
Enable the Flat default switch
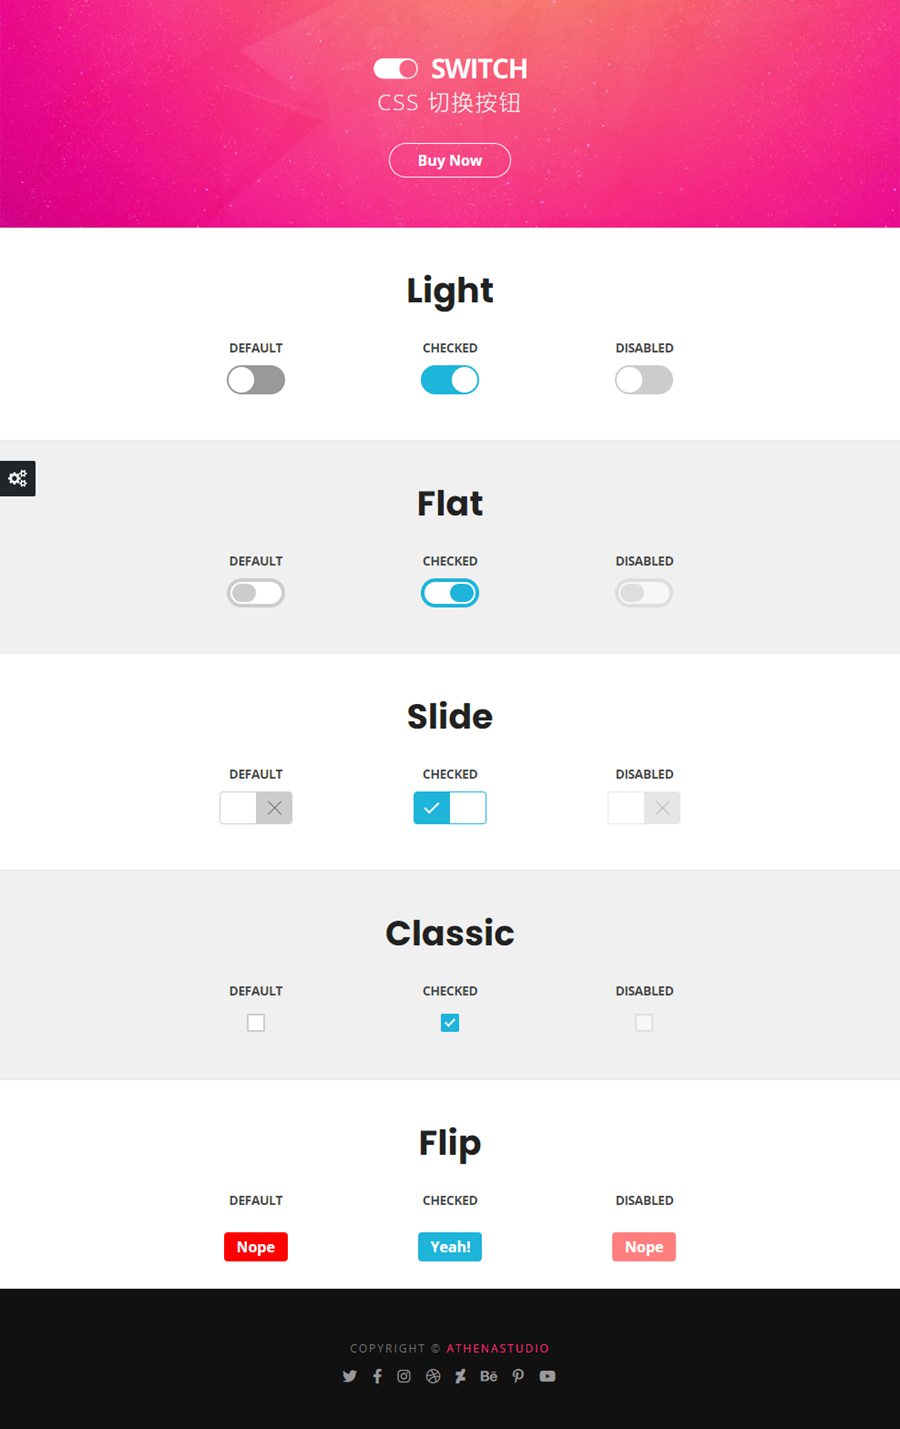256,593
